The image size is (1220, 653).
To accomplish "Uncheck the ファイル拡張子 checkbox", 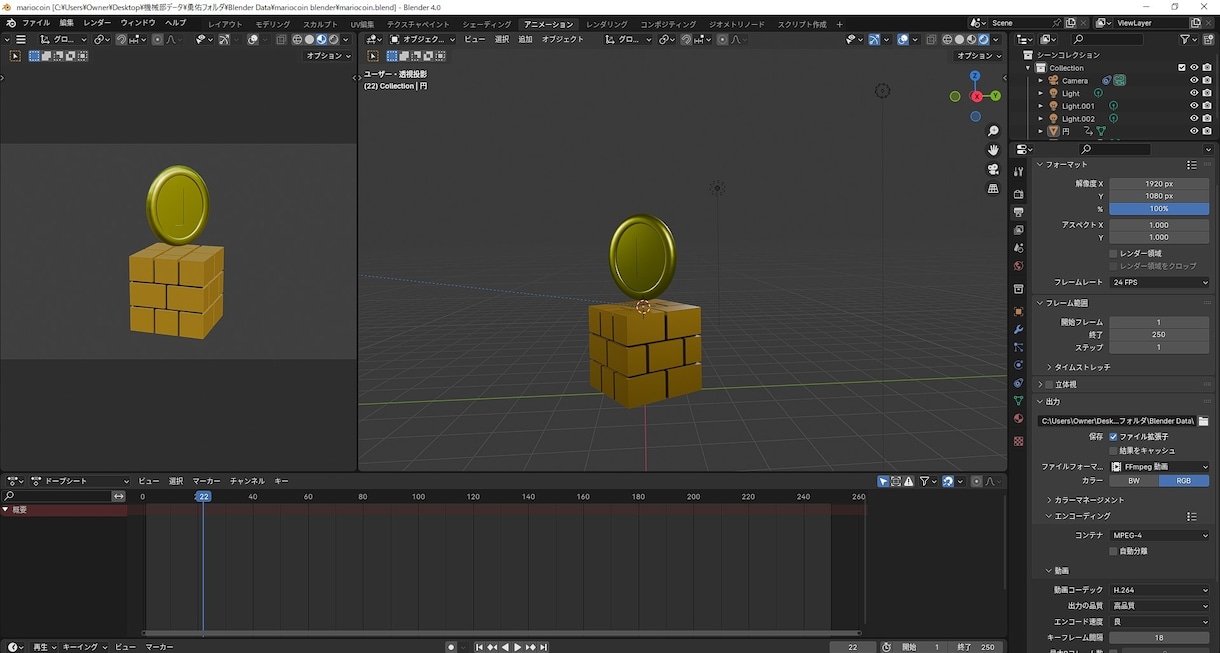I will pyautogui.click(x=1113, y=437).
